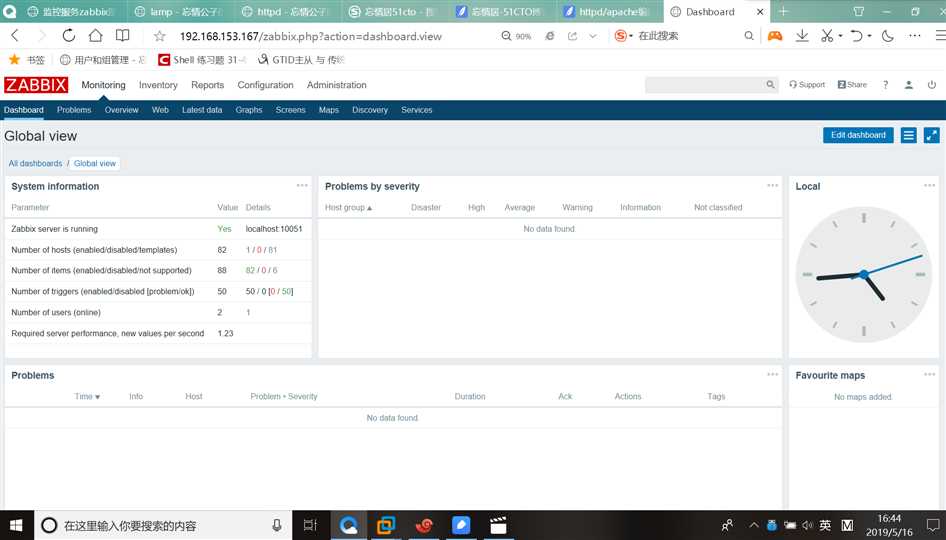
Task: Open the Inventory menu
Action: (x=158, y=85)
